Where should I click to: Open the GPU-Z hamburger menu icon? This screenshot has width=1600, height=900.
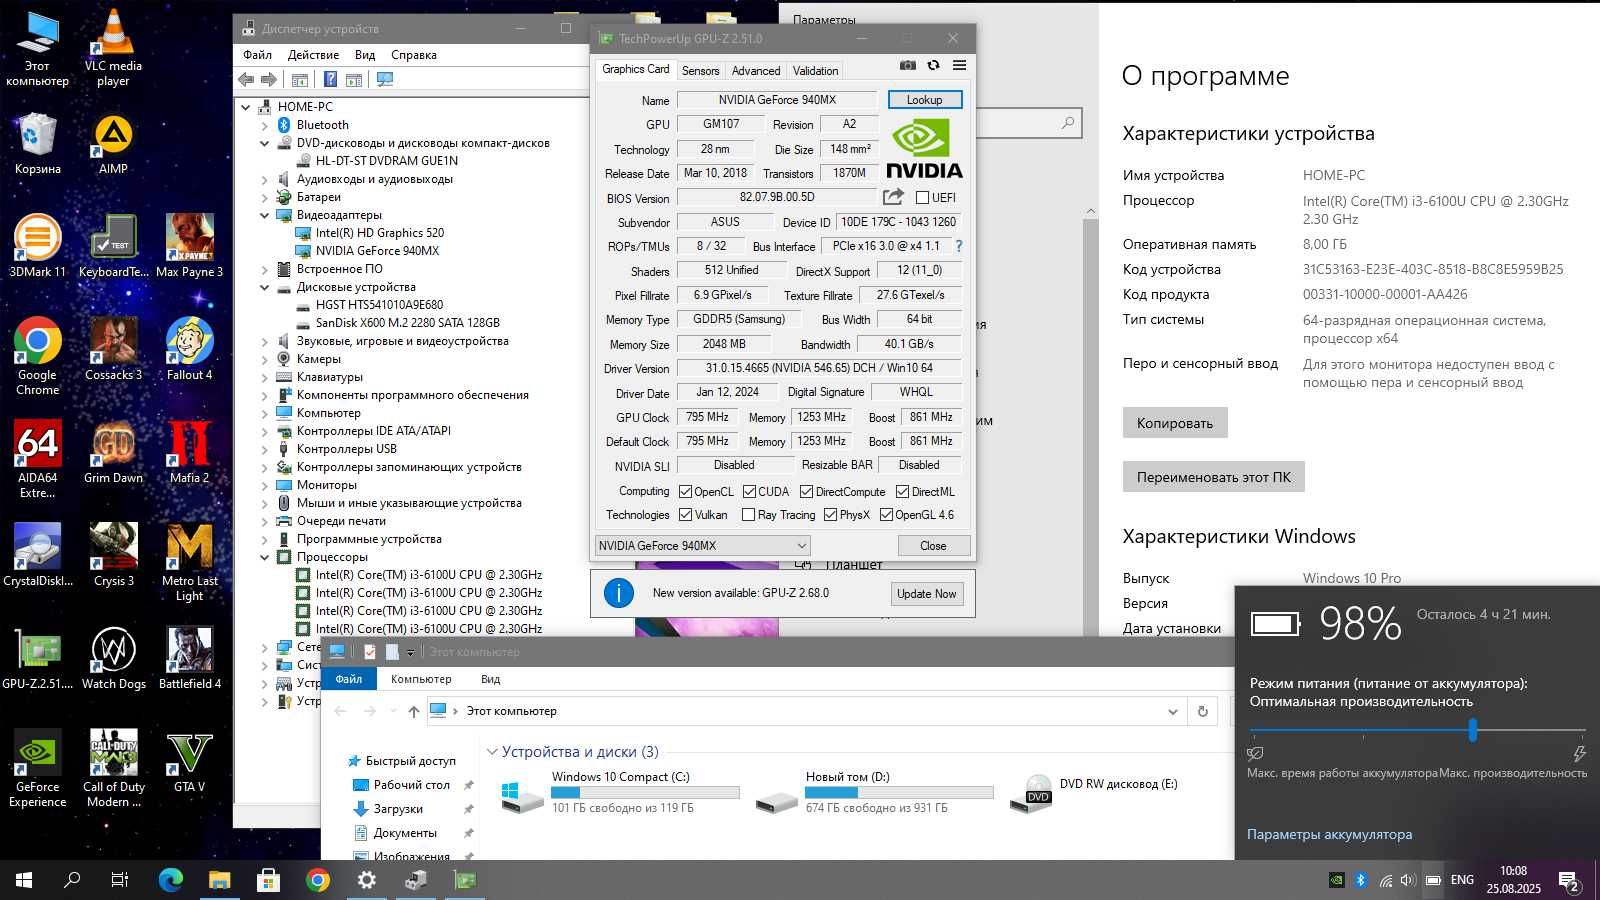959,65
